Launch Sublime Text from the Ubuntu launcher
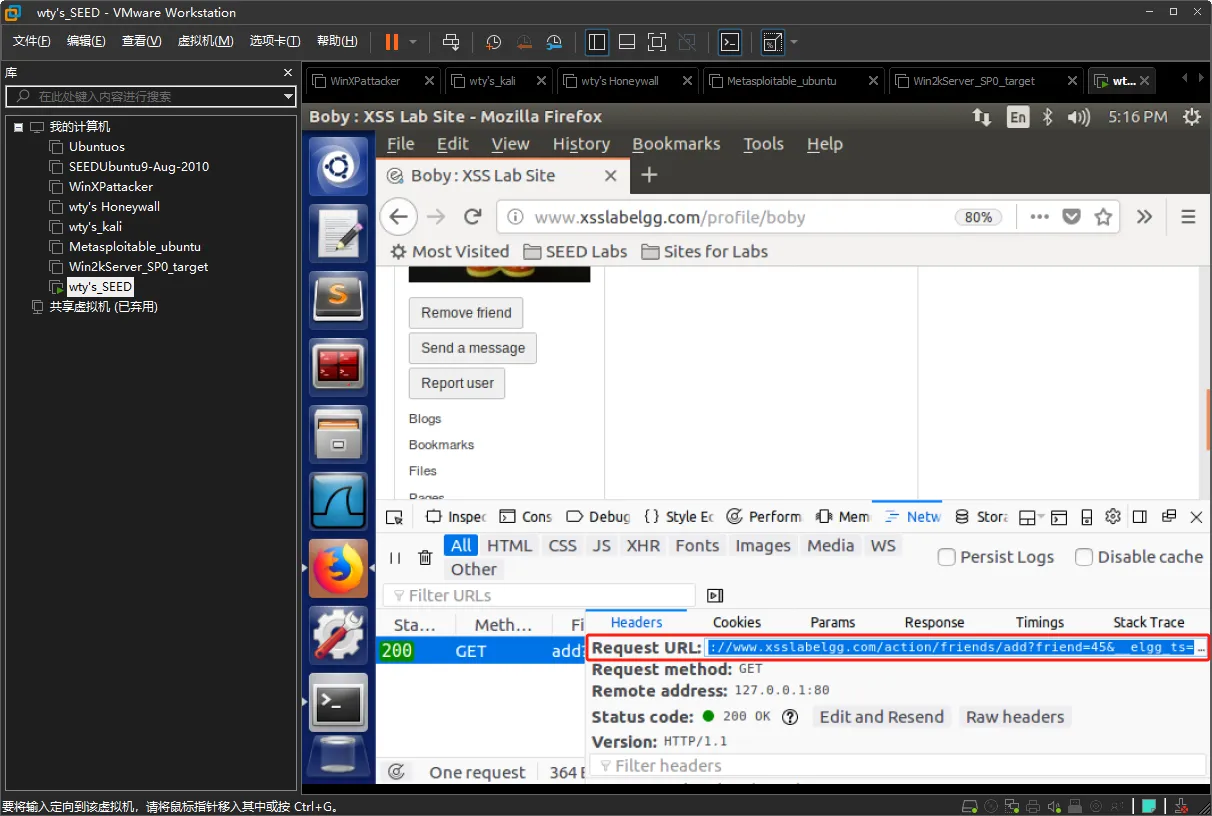 [339, 300]
